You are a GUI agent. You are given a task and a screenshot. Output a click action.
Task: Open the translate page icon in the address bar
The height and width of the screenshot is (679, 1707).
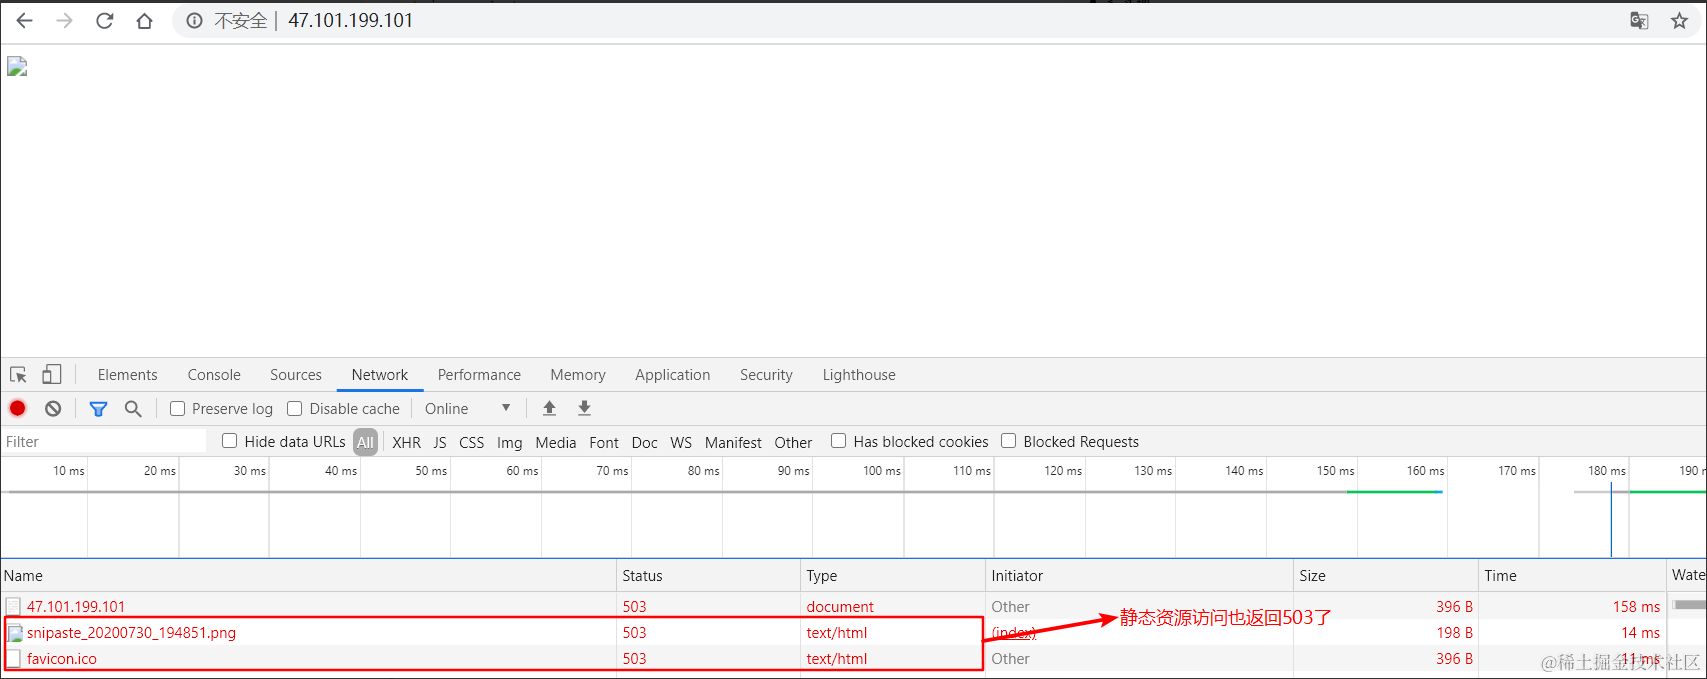[1639, 21]
